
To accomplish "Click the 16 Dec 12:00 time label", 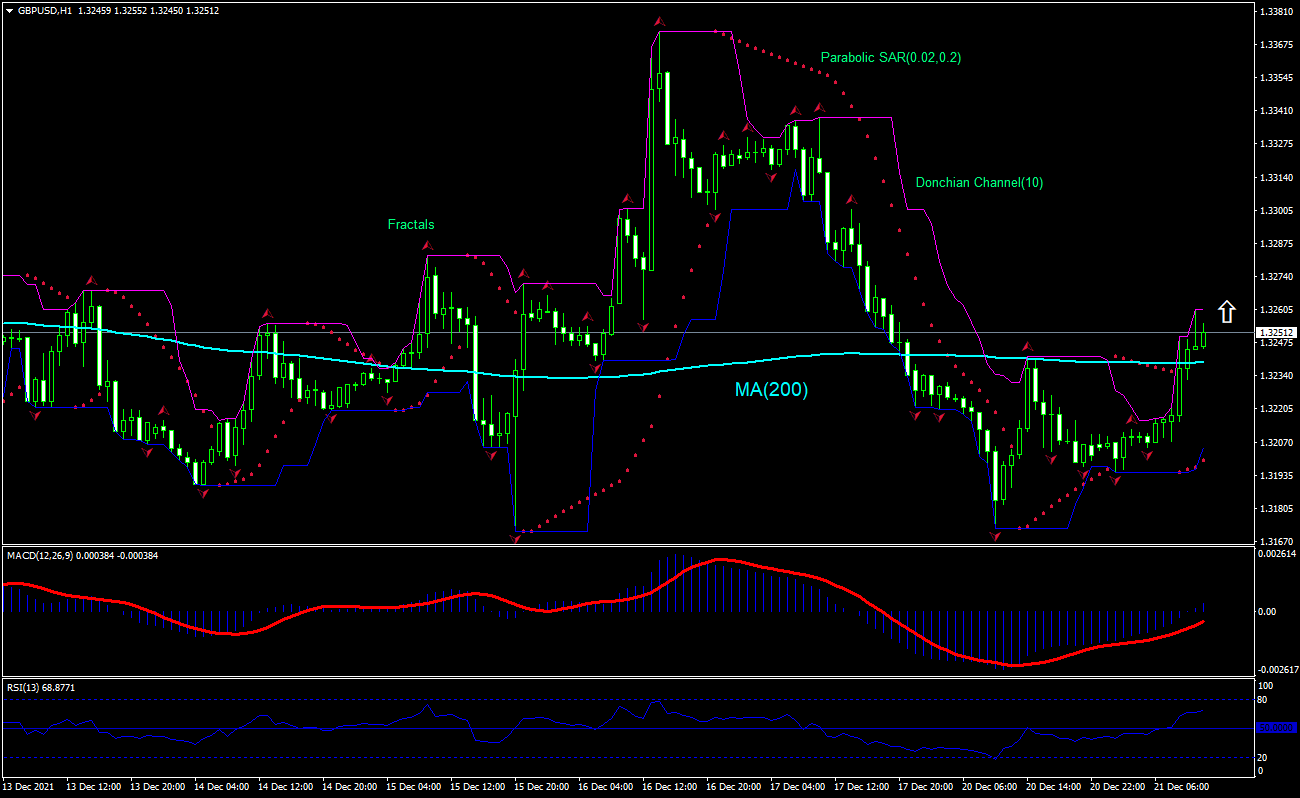I will click(669, 787).
